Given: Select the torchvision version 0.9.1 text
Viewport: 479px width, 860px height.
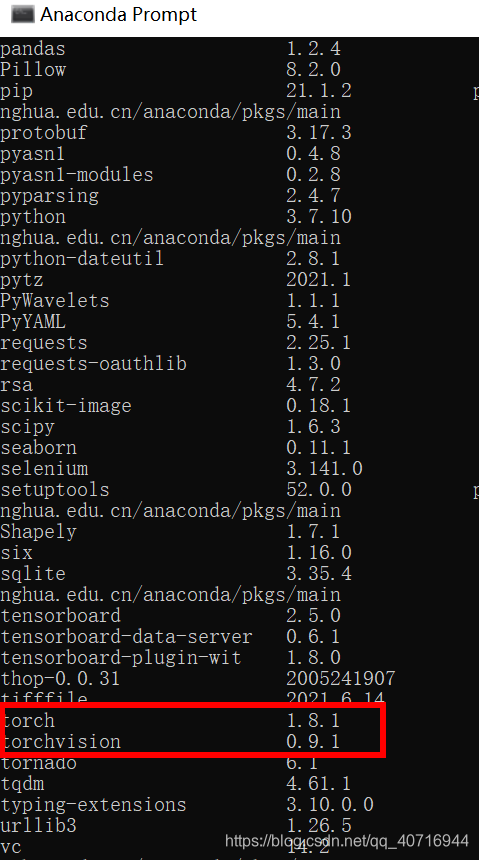Looking at the screenshot, I should pos(313,741).
